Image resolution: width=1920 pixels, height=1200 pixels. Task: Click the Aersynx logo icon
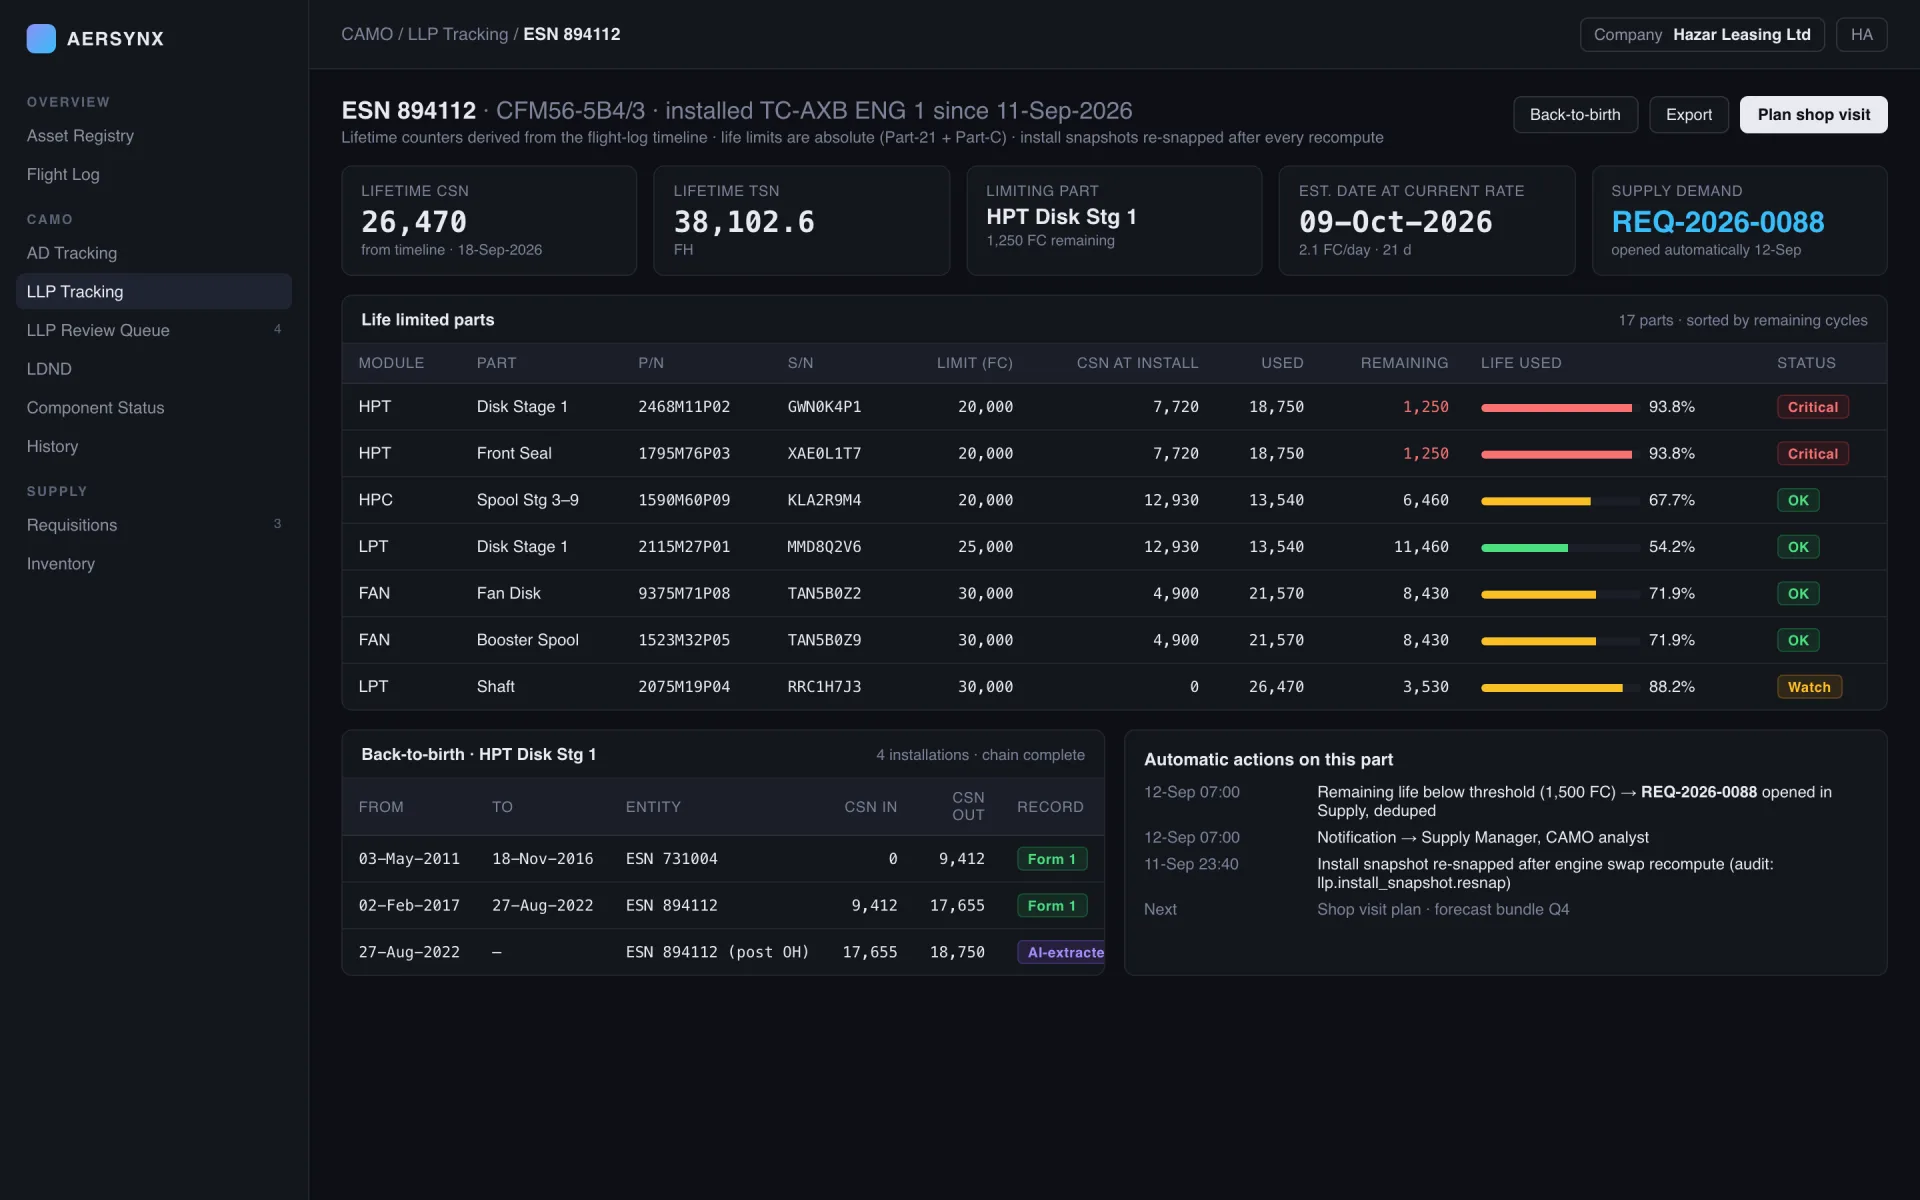click(41, 38)
